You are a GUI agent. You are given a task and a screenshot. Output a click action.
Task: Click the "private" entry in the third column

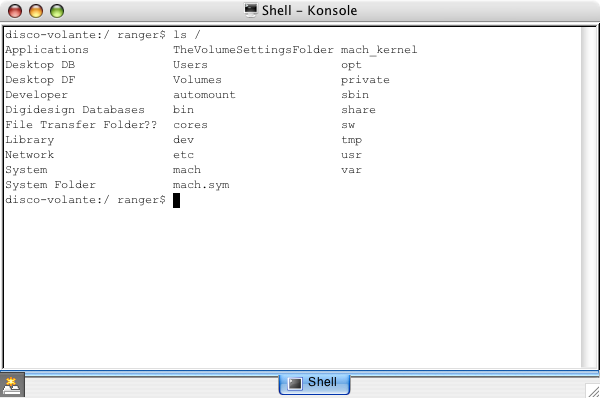point(365,80)
